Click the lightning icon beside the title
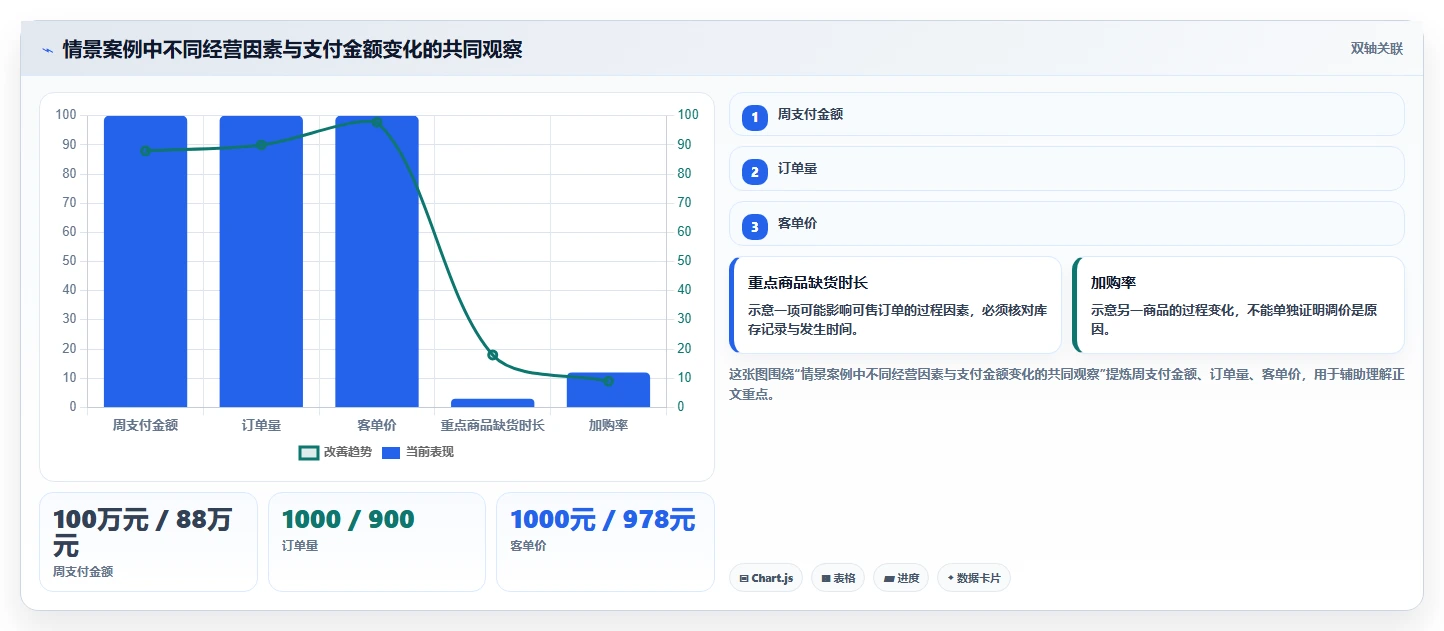The image size is (1444, 631). tap(47, 49)
